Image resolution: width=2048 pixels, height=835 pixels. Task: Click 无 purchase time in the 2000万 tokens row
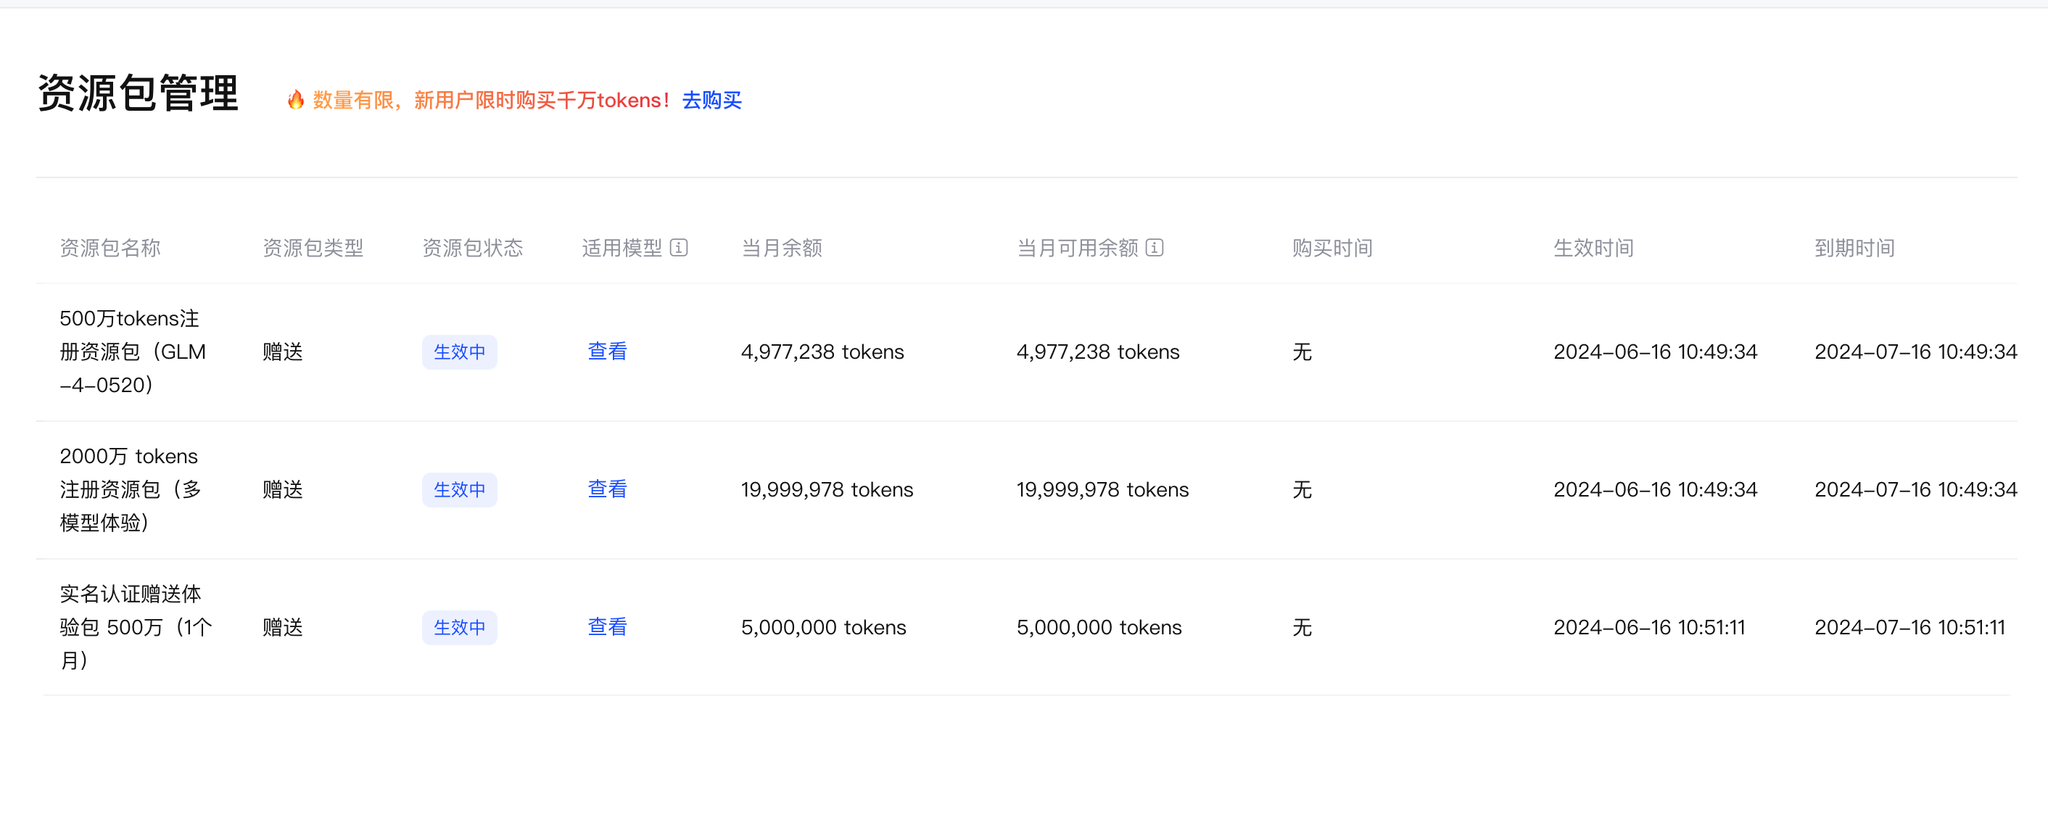[x=1302, y=490]
